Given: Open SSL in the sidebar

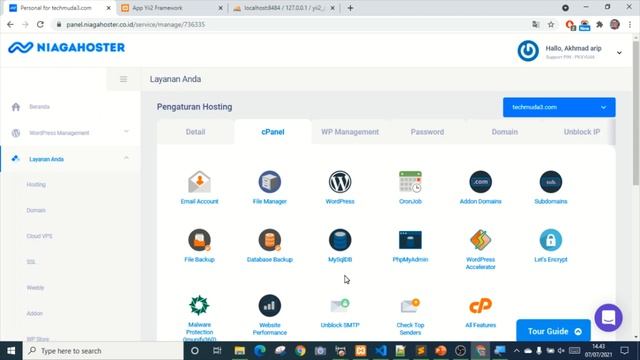Looking at the screenshot, I should coord(31,262).
